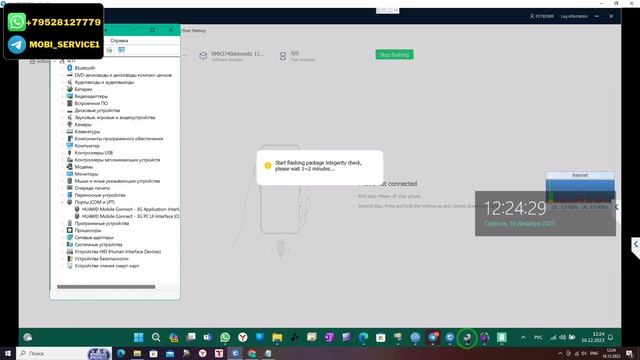
Task: Open the inner taskbar notification bell
Action: click(611, 338)
